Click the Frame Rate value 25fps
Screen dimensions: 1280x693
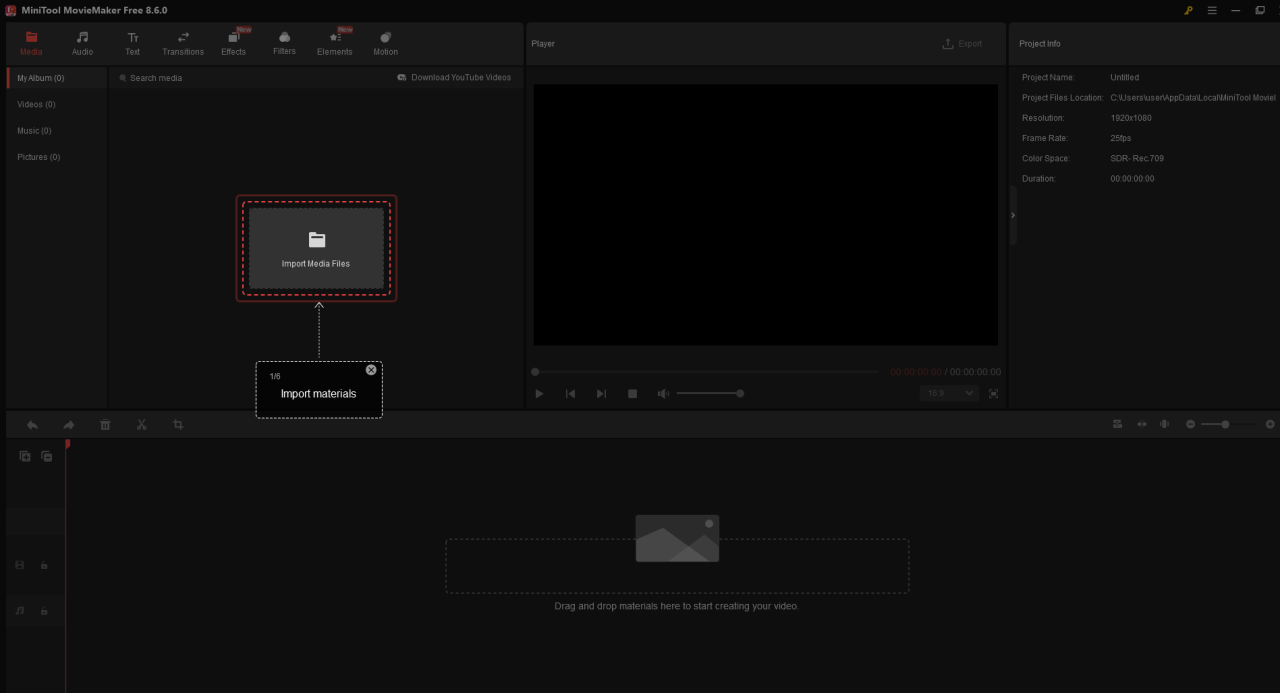click(1121, 138)
